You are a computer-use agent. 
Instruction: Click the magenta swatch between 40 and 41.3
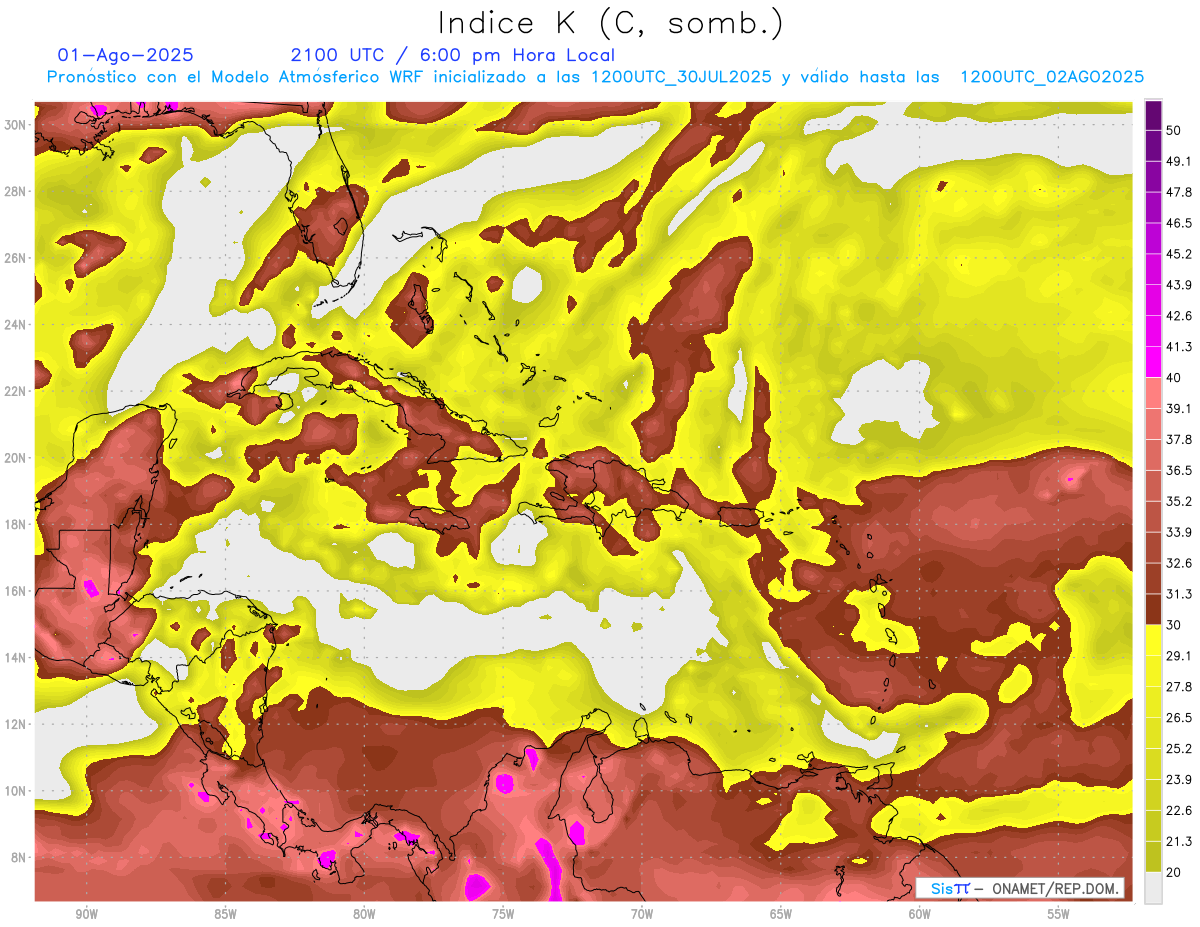pos(1154,362)
